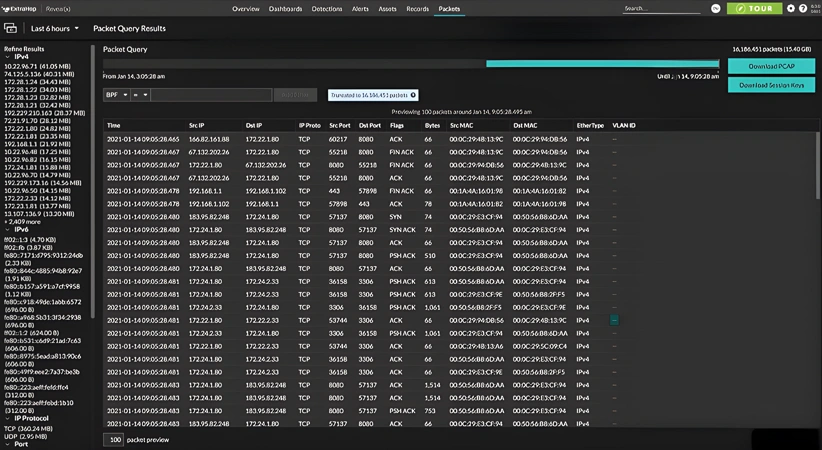
Task: Click the SYN flag cell
Action: 395,217
